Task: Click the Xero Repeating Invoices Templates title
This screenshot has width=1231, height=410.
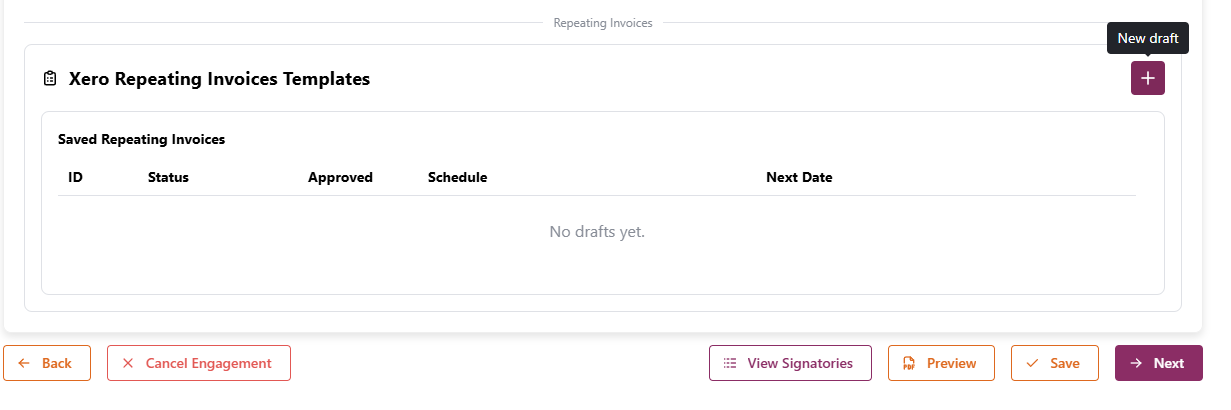Action: click(219, 79)
